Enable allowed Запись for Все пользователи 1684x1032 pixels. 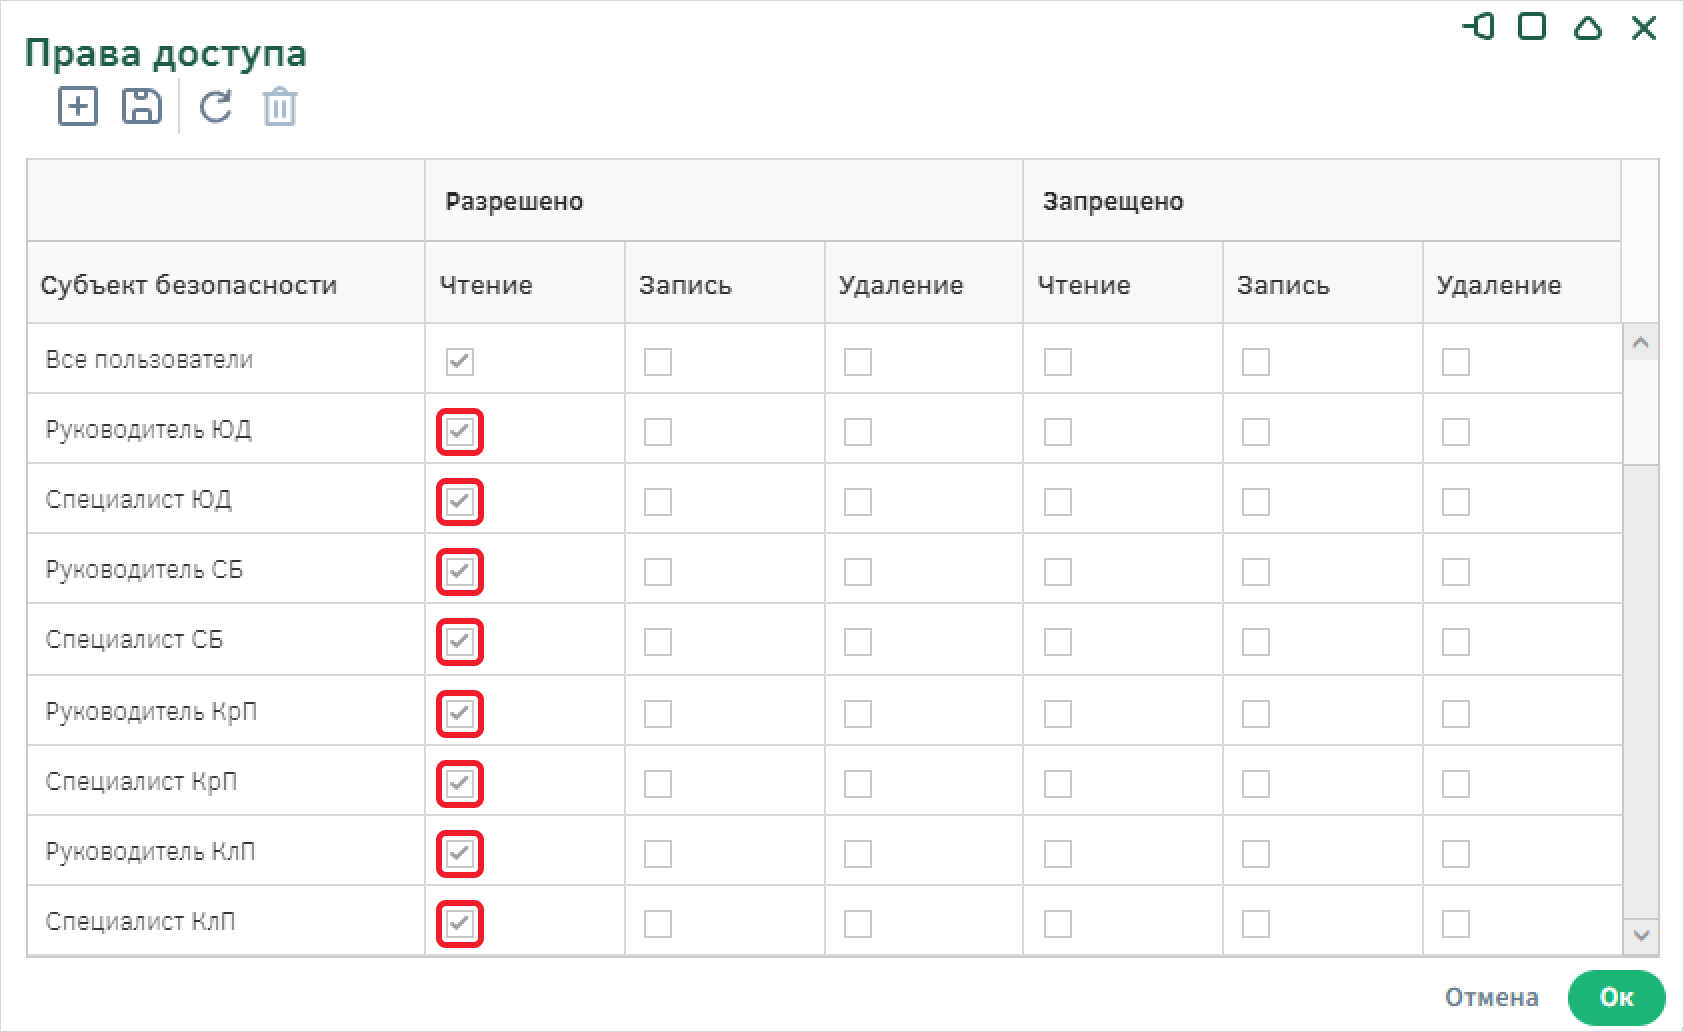click(x=658, y=362)
